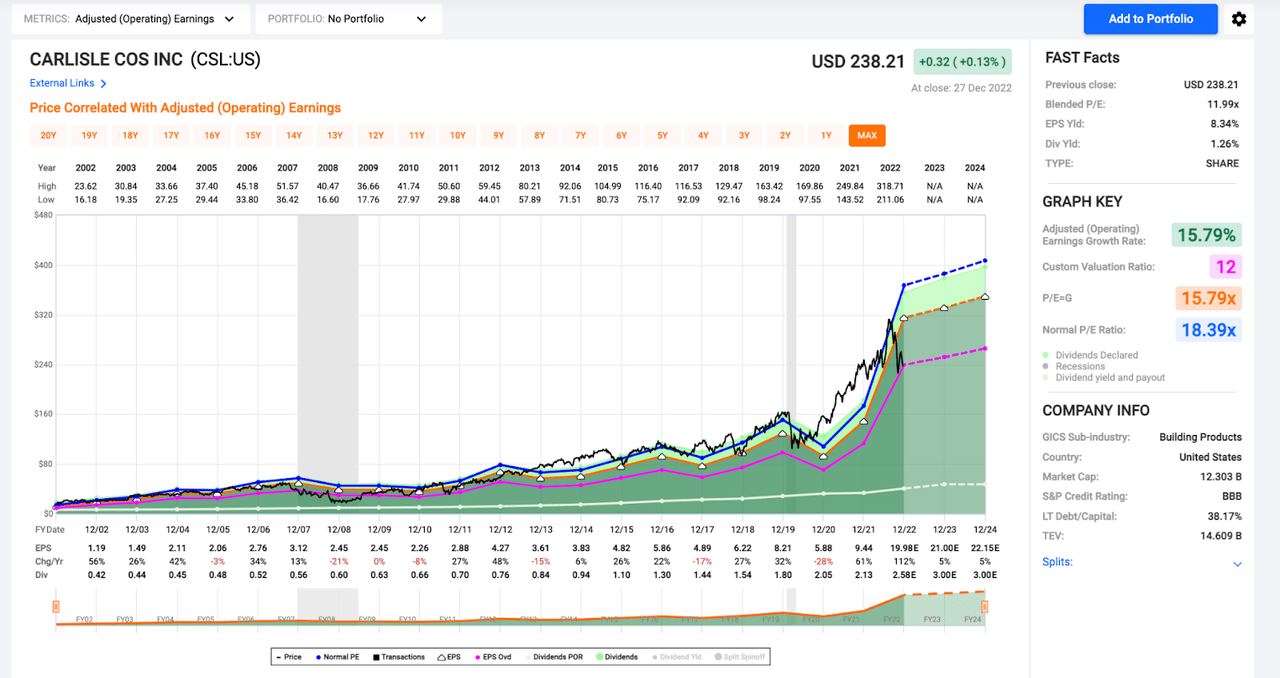The image size is (1280, 678).
Task: Click the left handle of range slider
Action: [56, 607]
